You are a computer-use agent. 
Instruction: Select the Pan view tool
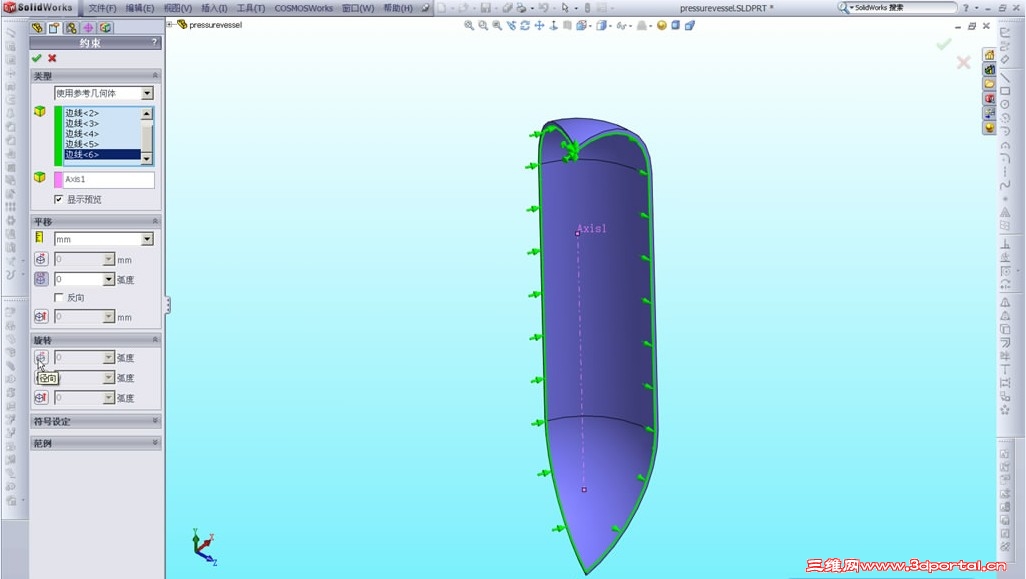point(539,26)
